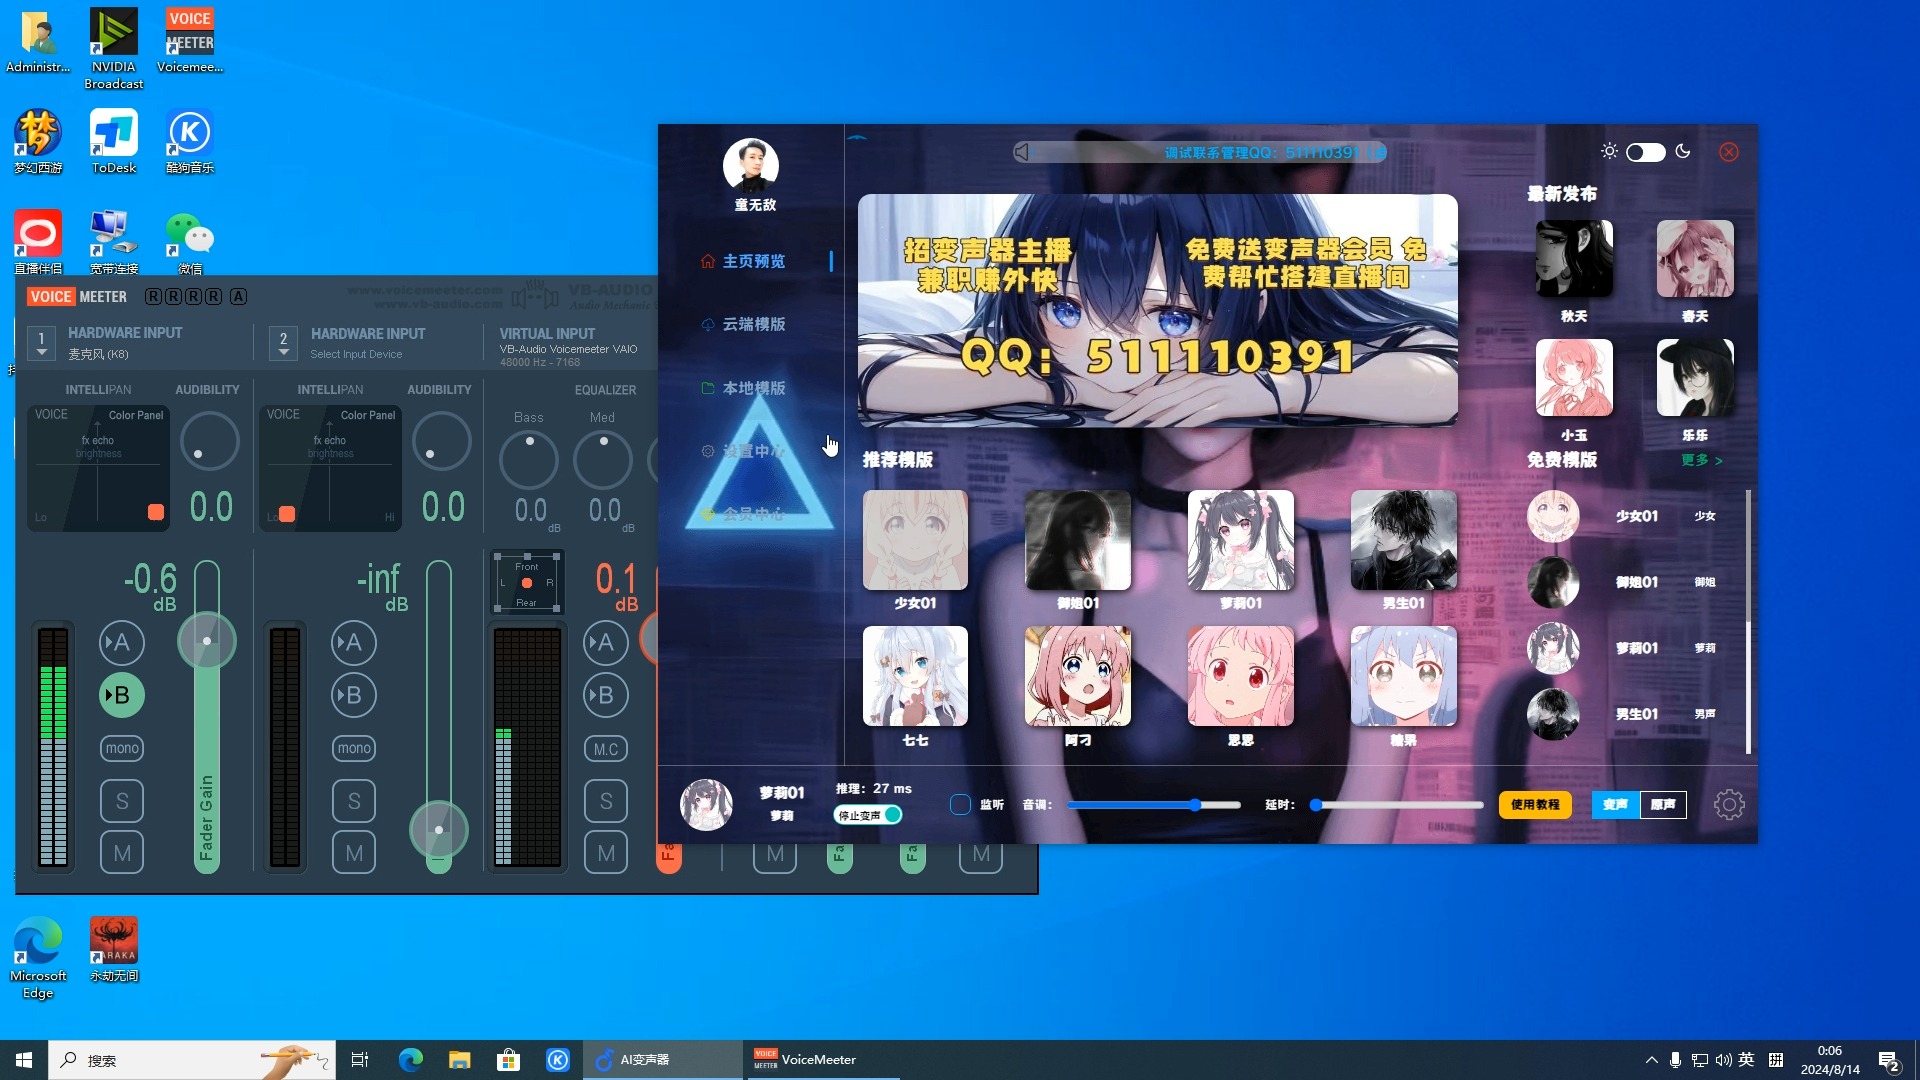Click the 更多 more link
Screen dimensions: 1920x1080
coord(1701,460)
